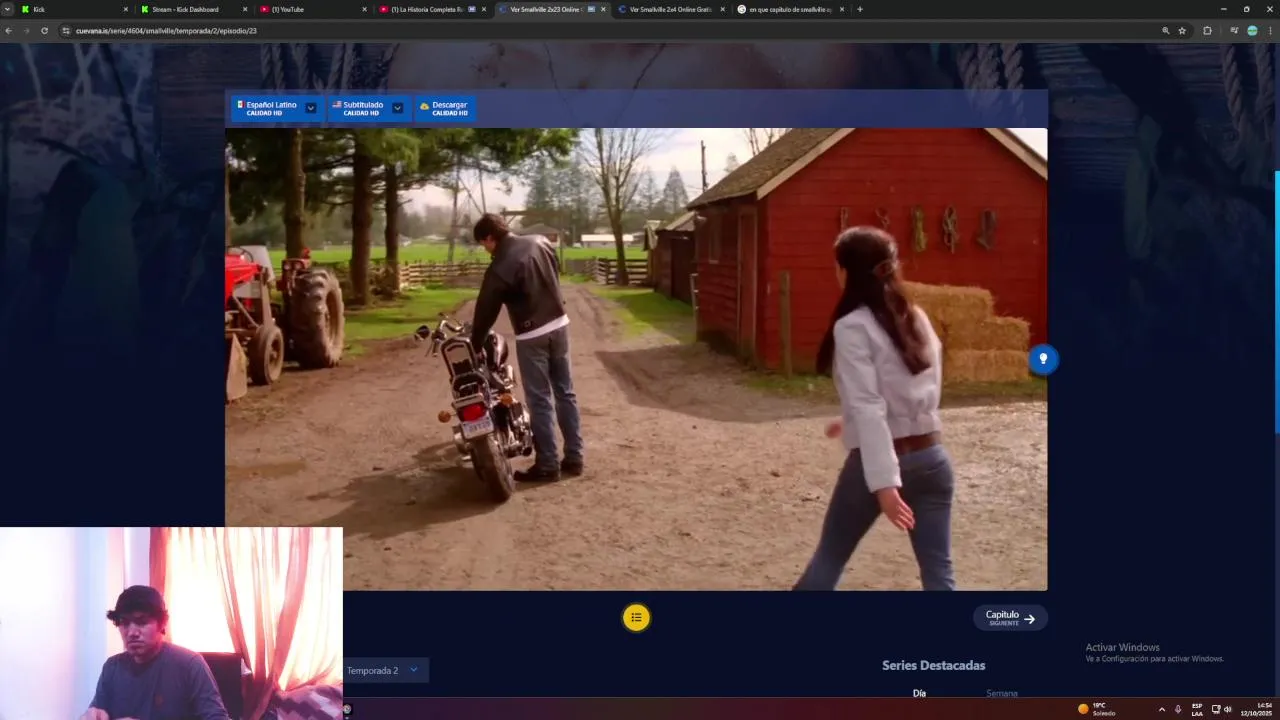Viewport: 1280px width, 720px height.
Task: View site information icon in address bar
Action: tap(67, 31)
